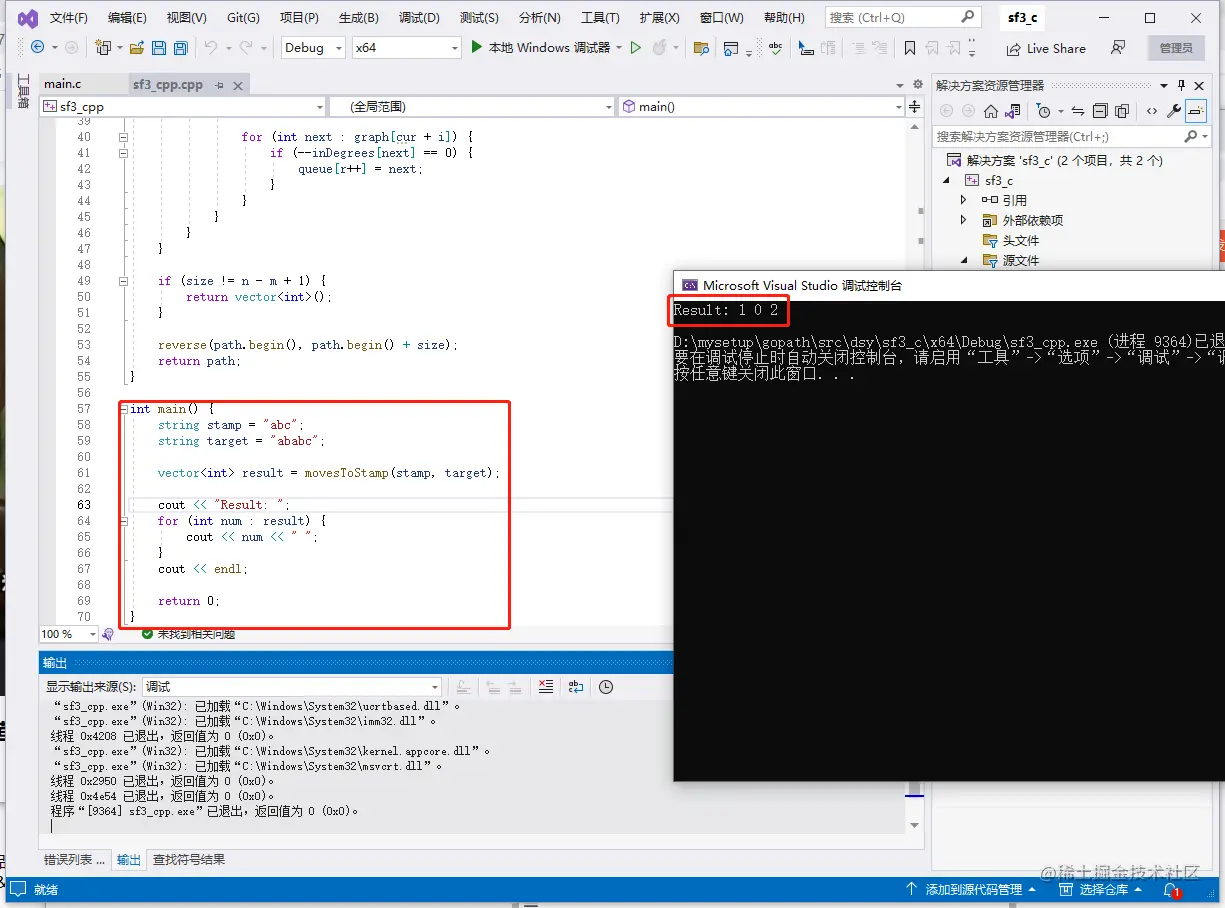Viewport: 1225px width, 908px height.
Task: Click the Solution Explorer search field
Action: pos(1071,136)
